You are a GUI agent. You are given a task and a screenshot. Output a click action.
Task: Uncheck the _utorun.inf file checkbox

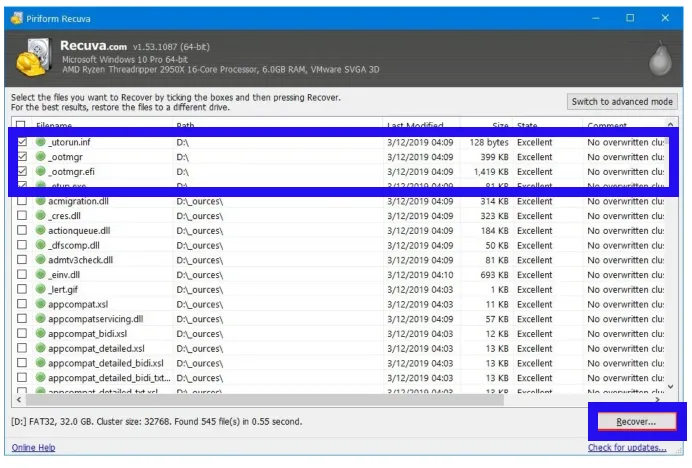point(22,142)
